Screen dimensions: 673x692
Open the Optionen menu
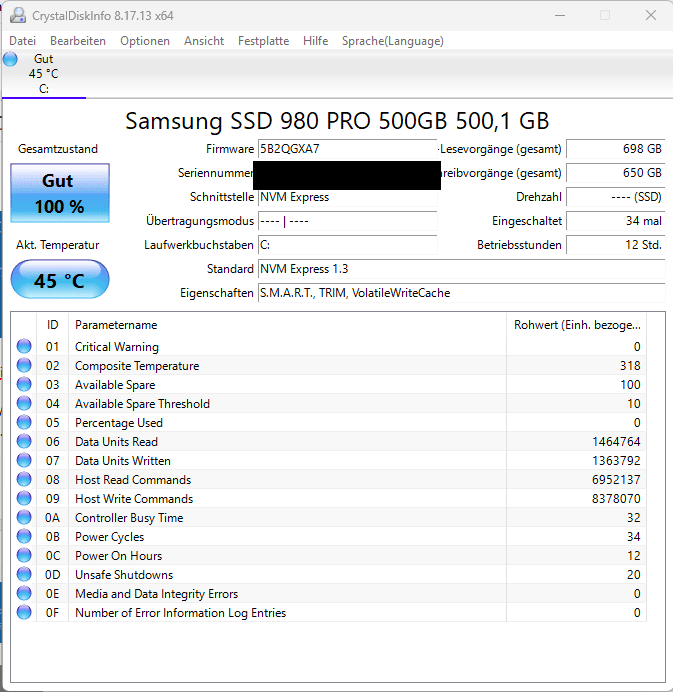tap(145, 41)
